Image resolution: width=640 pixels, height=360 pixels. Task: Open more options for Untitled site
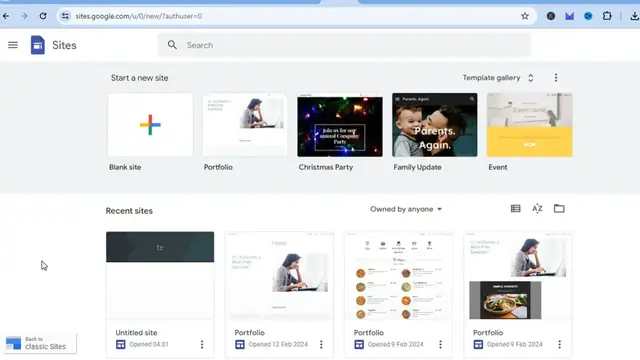click(202, 344)
